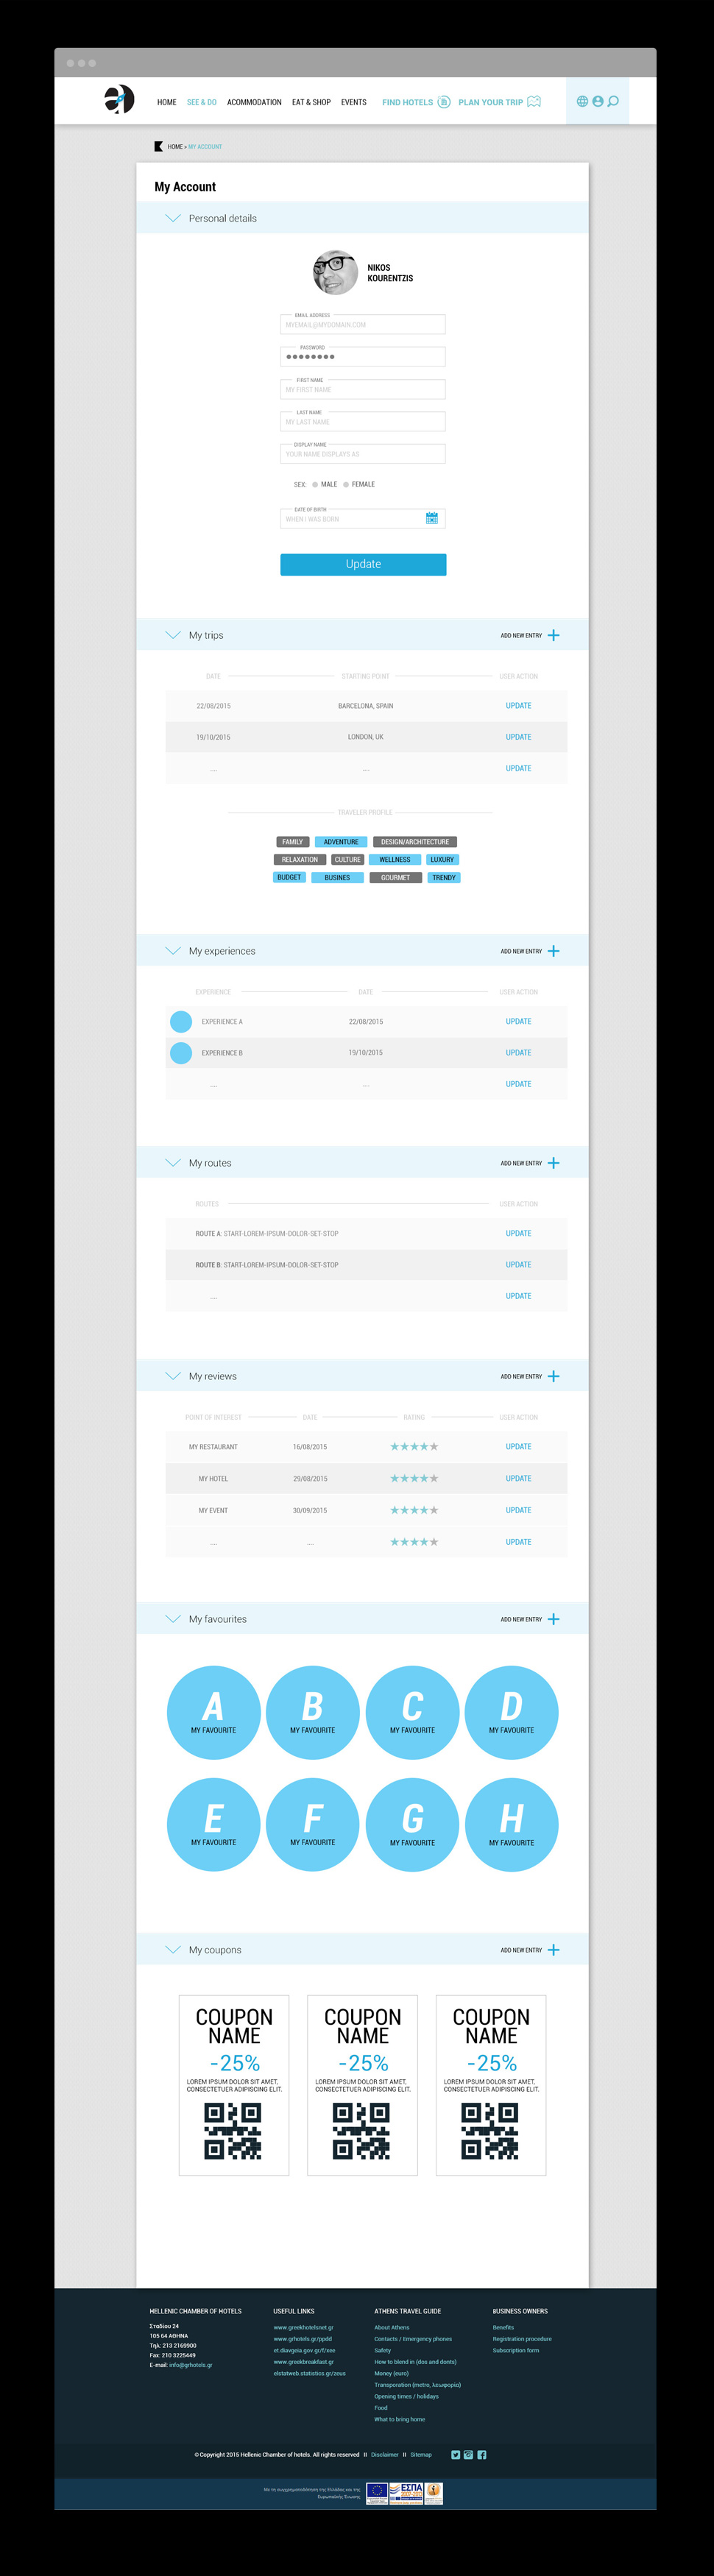Open the date of birth calendar icon
The width and height of the screenshot is (714, 2576).
point(432,518)
